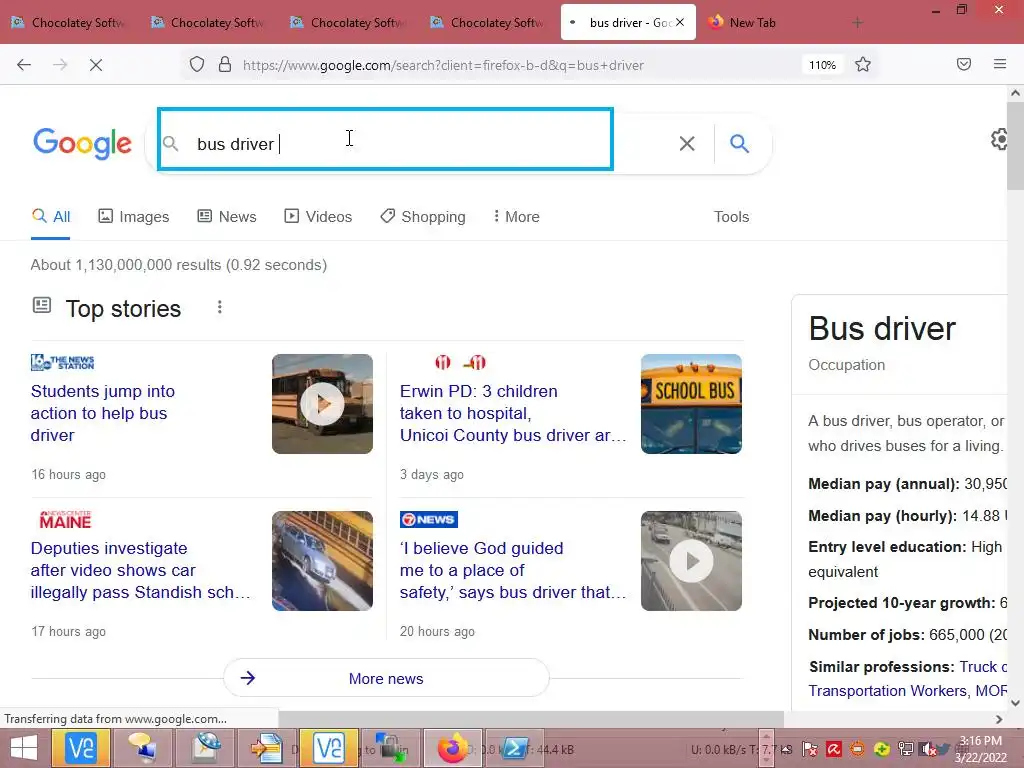Switch to third Chocolatey Software tab

tap(349, 23)
